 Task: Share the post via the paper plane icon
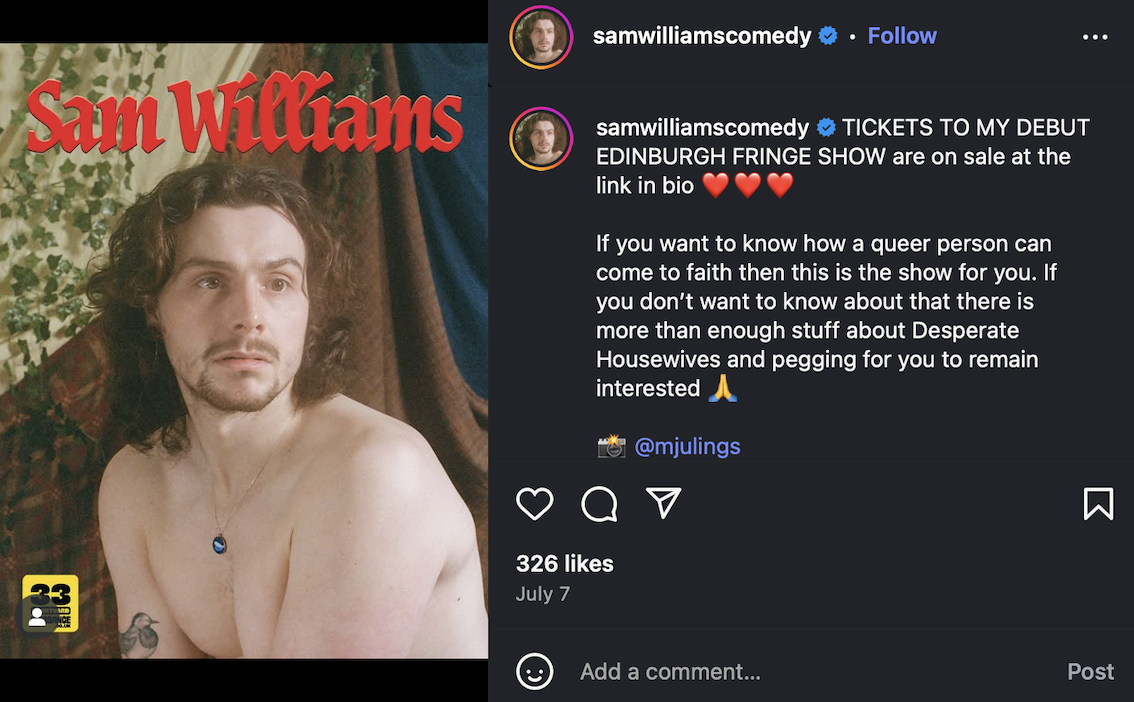tap(663, 504)
